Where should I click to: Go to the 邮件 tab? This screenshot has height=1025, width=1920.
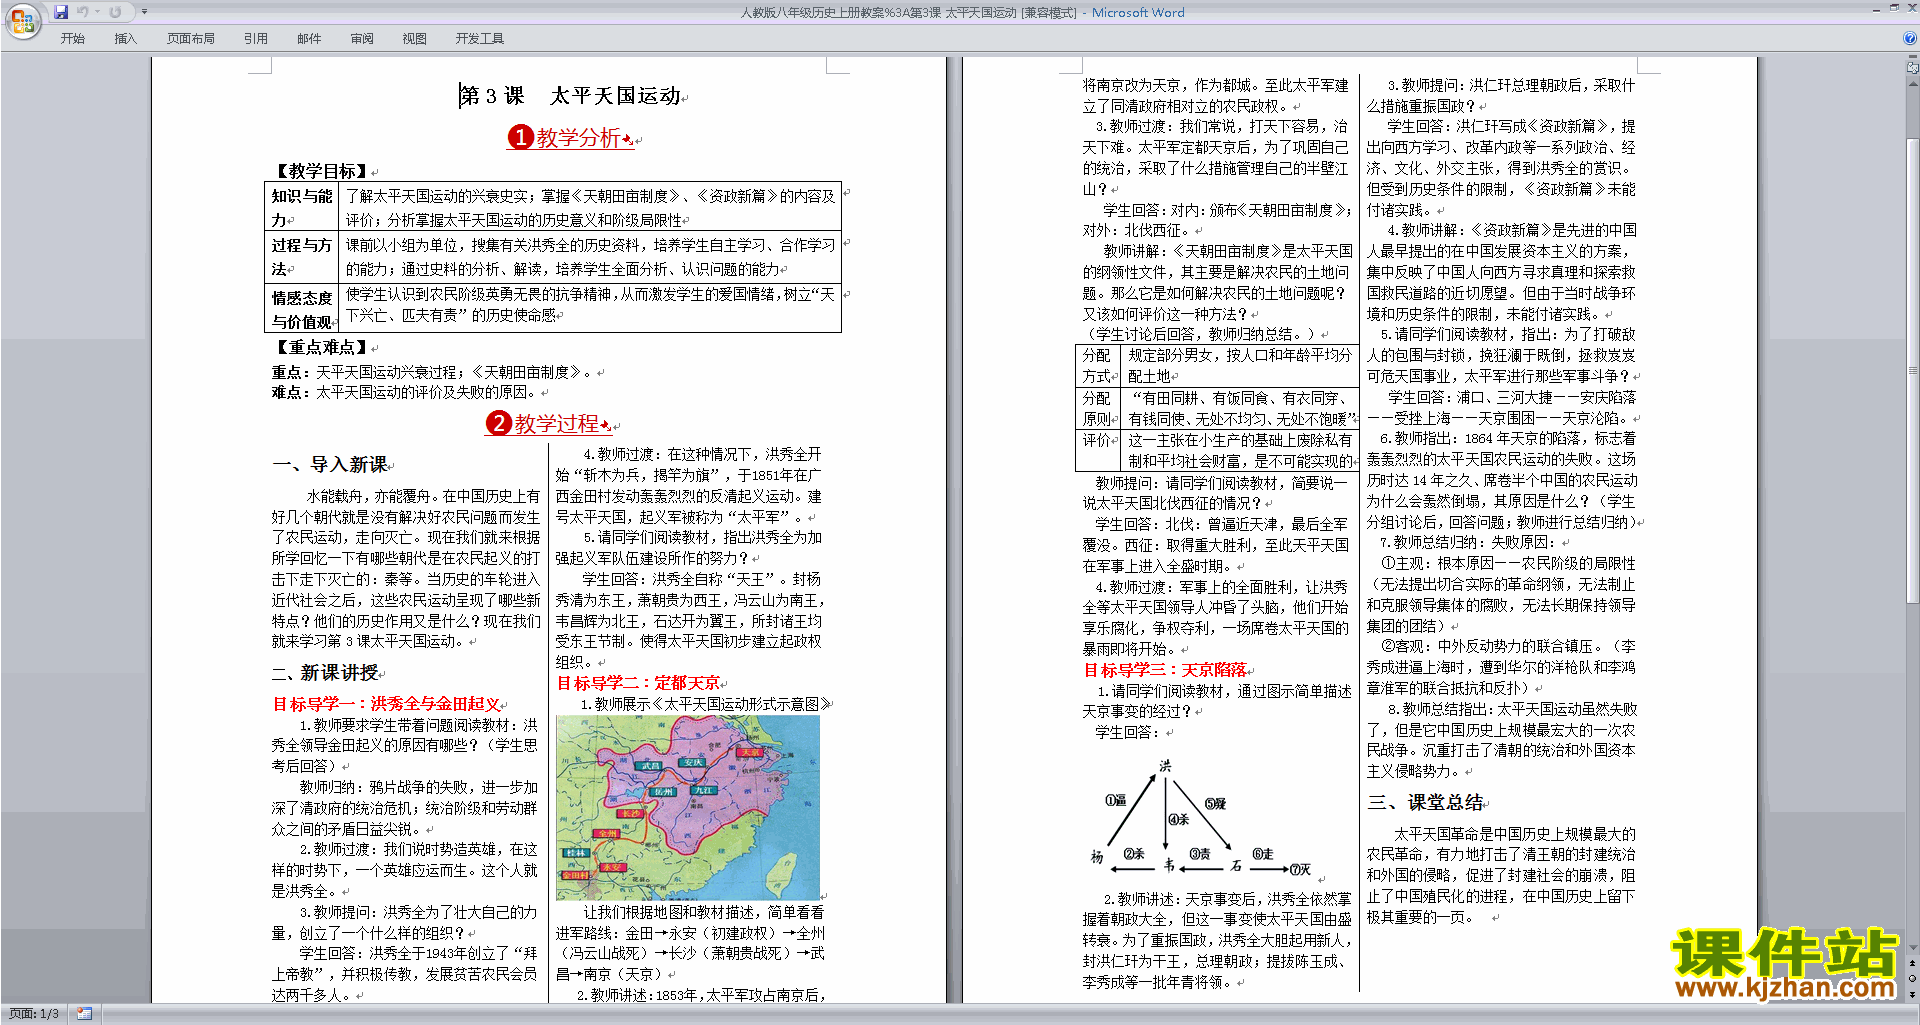click(309, 39)
